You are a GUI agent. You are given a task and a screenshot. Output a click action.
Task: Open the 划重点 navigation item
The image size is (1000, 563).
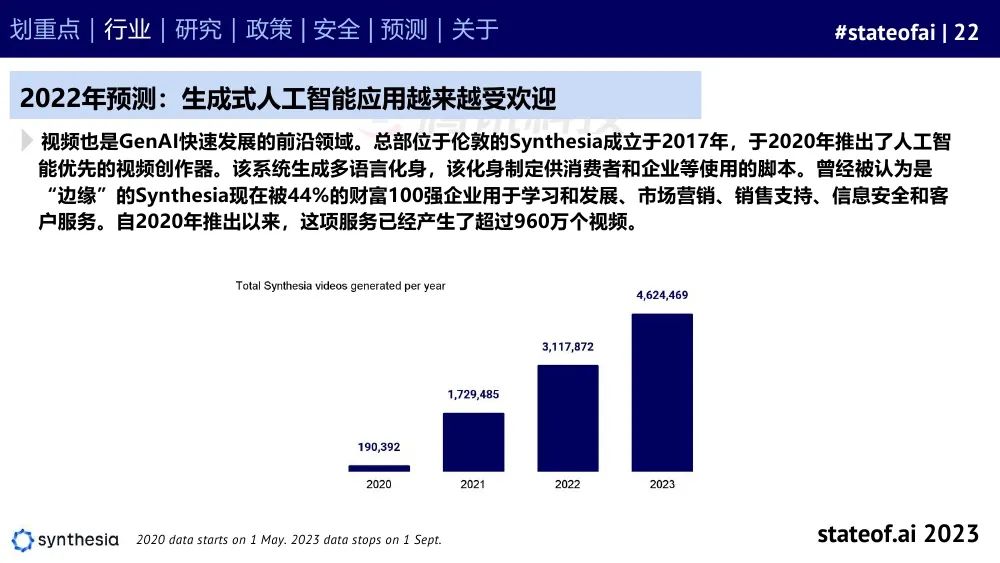[x=45, y=29]
